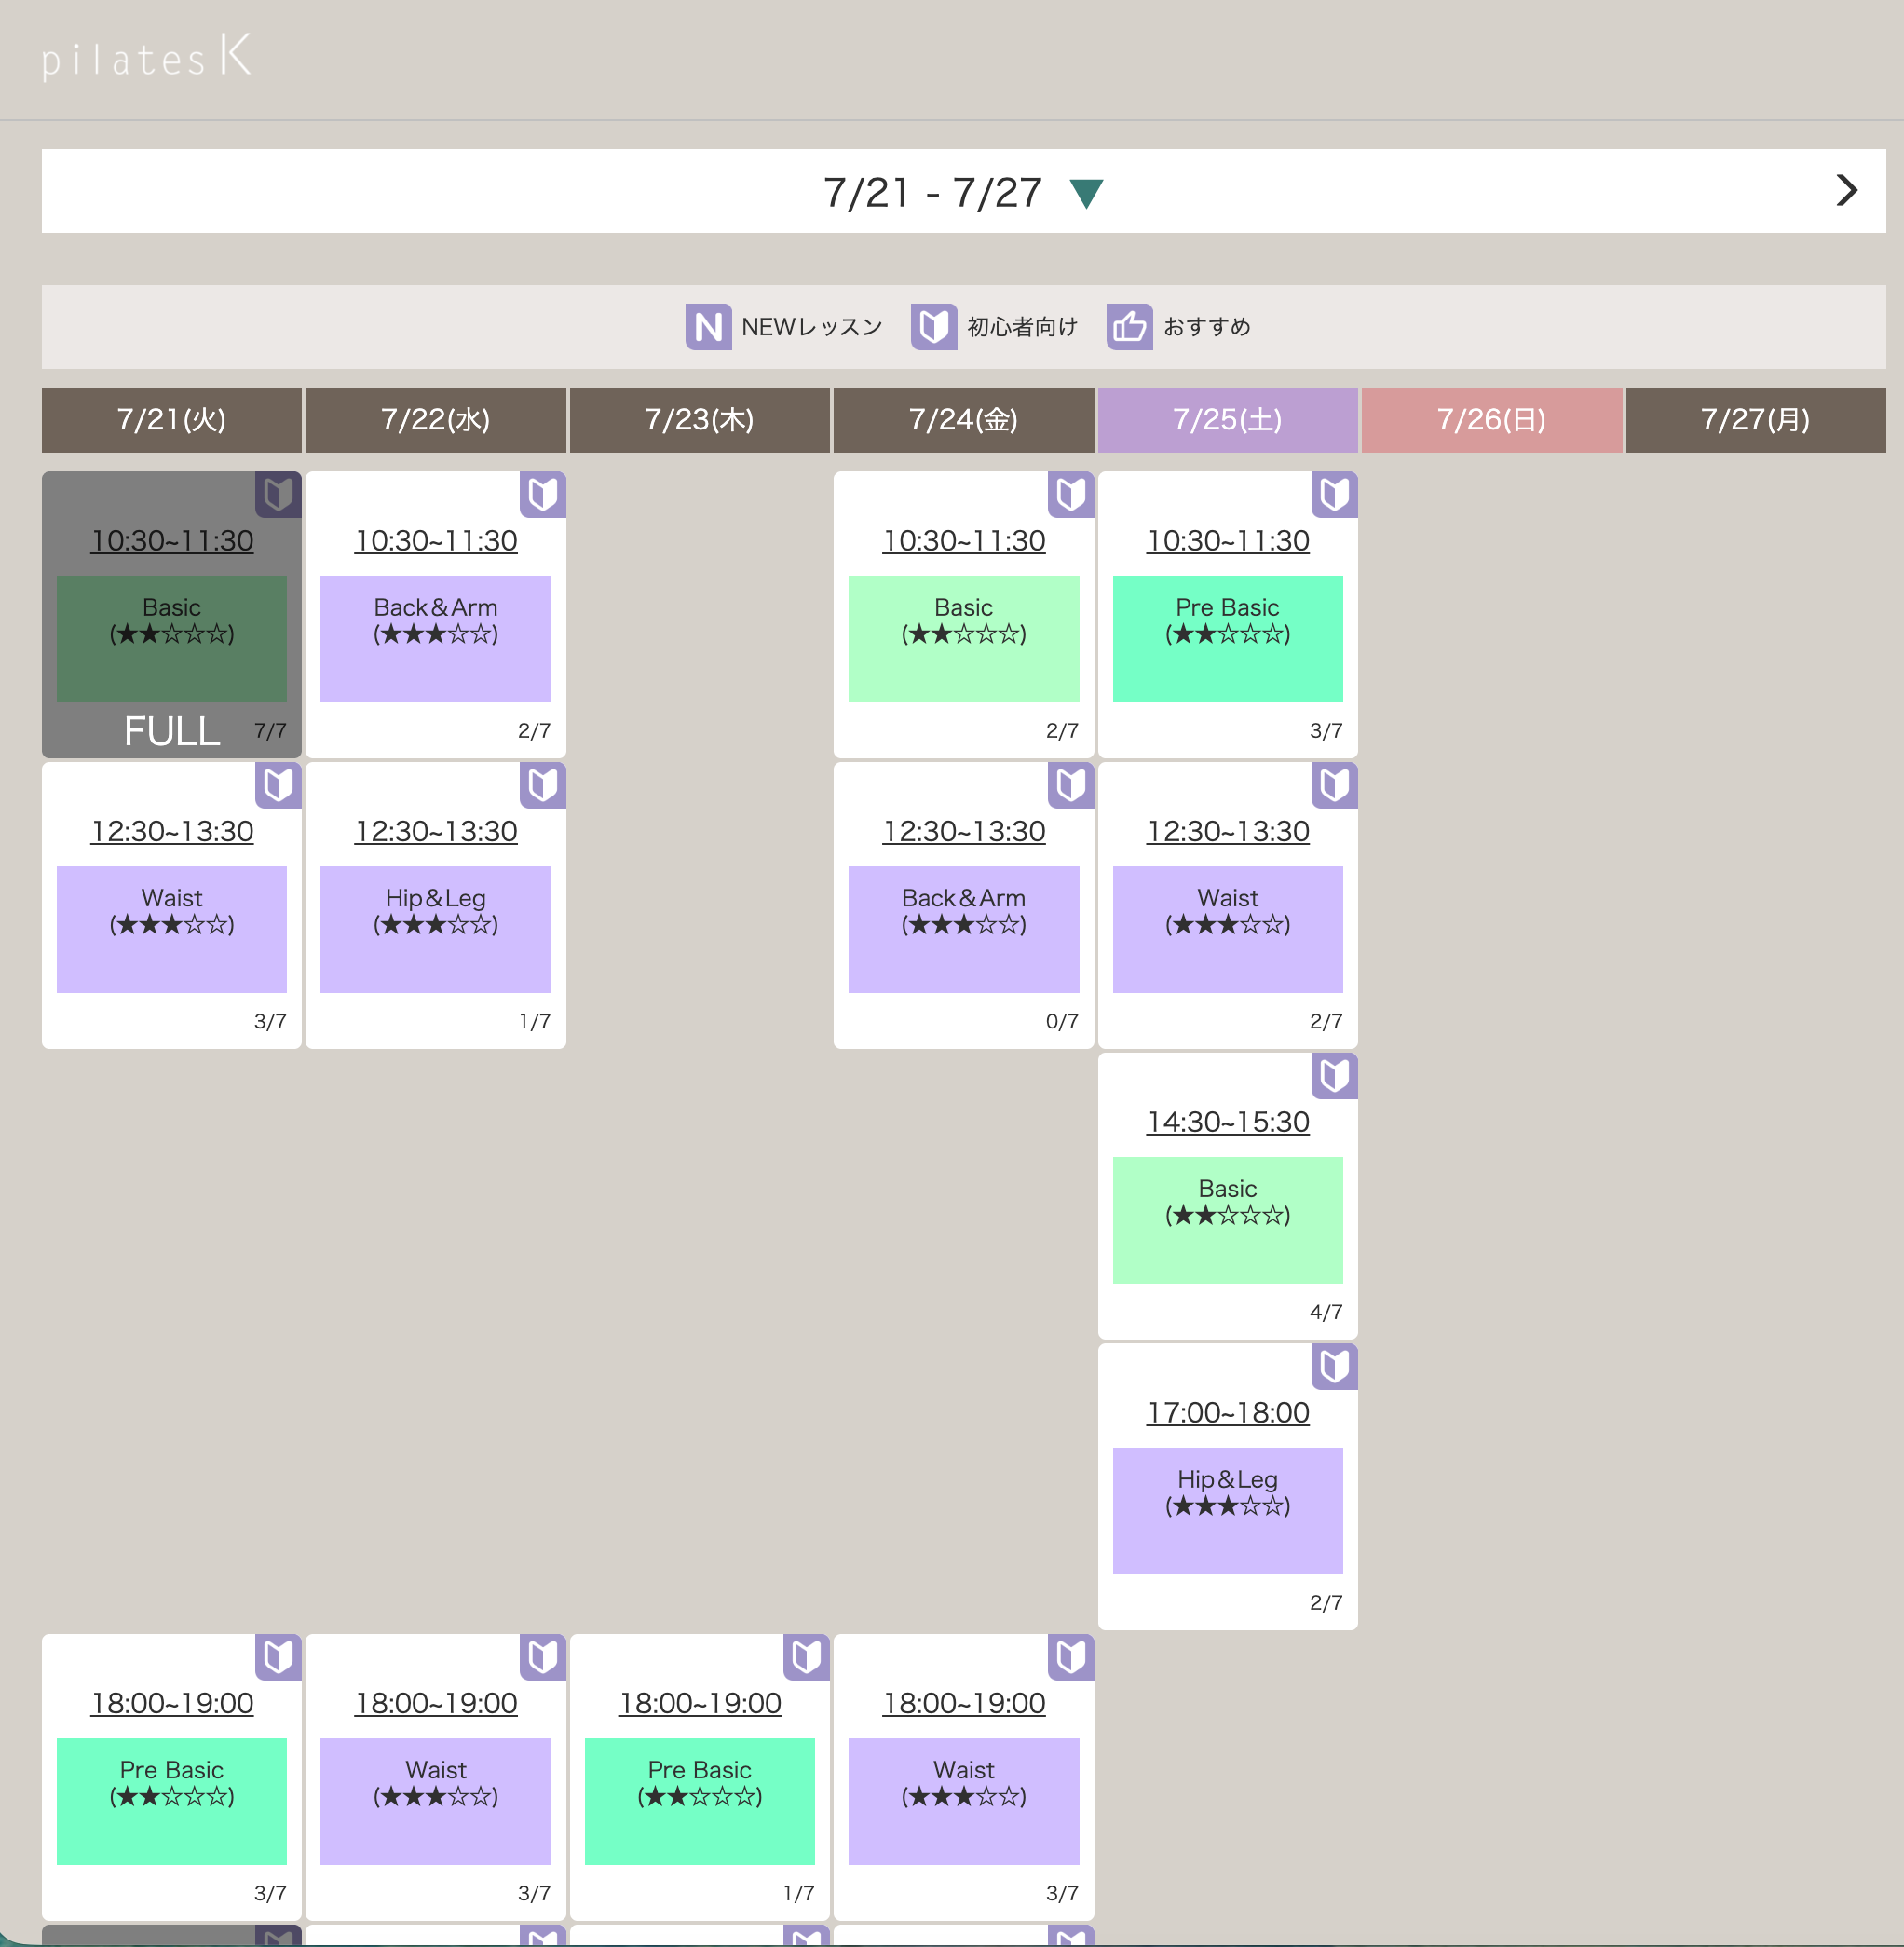The height and width of the screenshot is (1947, 1904).
Task: Select the 7/25(土) day header
Action: 1227,420
